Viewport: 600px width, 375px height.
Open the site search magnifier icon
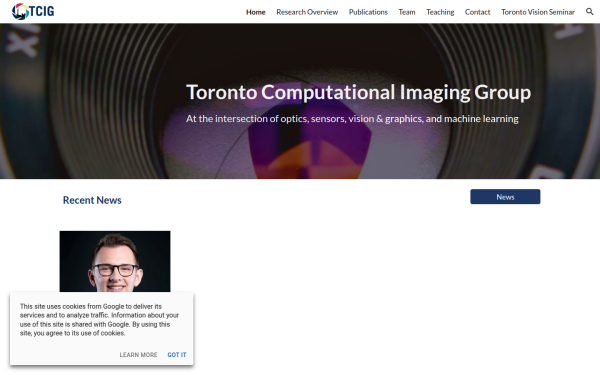[590, 12]
